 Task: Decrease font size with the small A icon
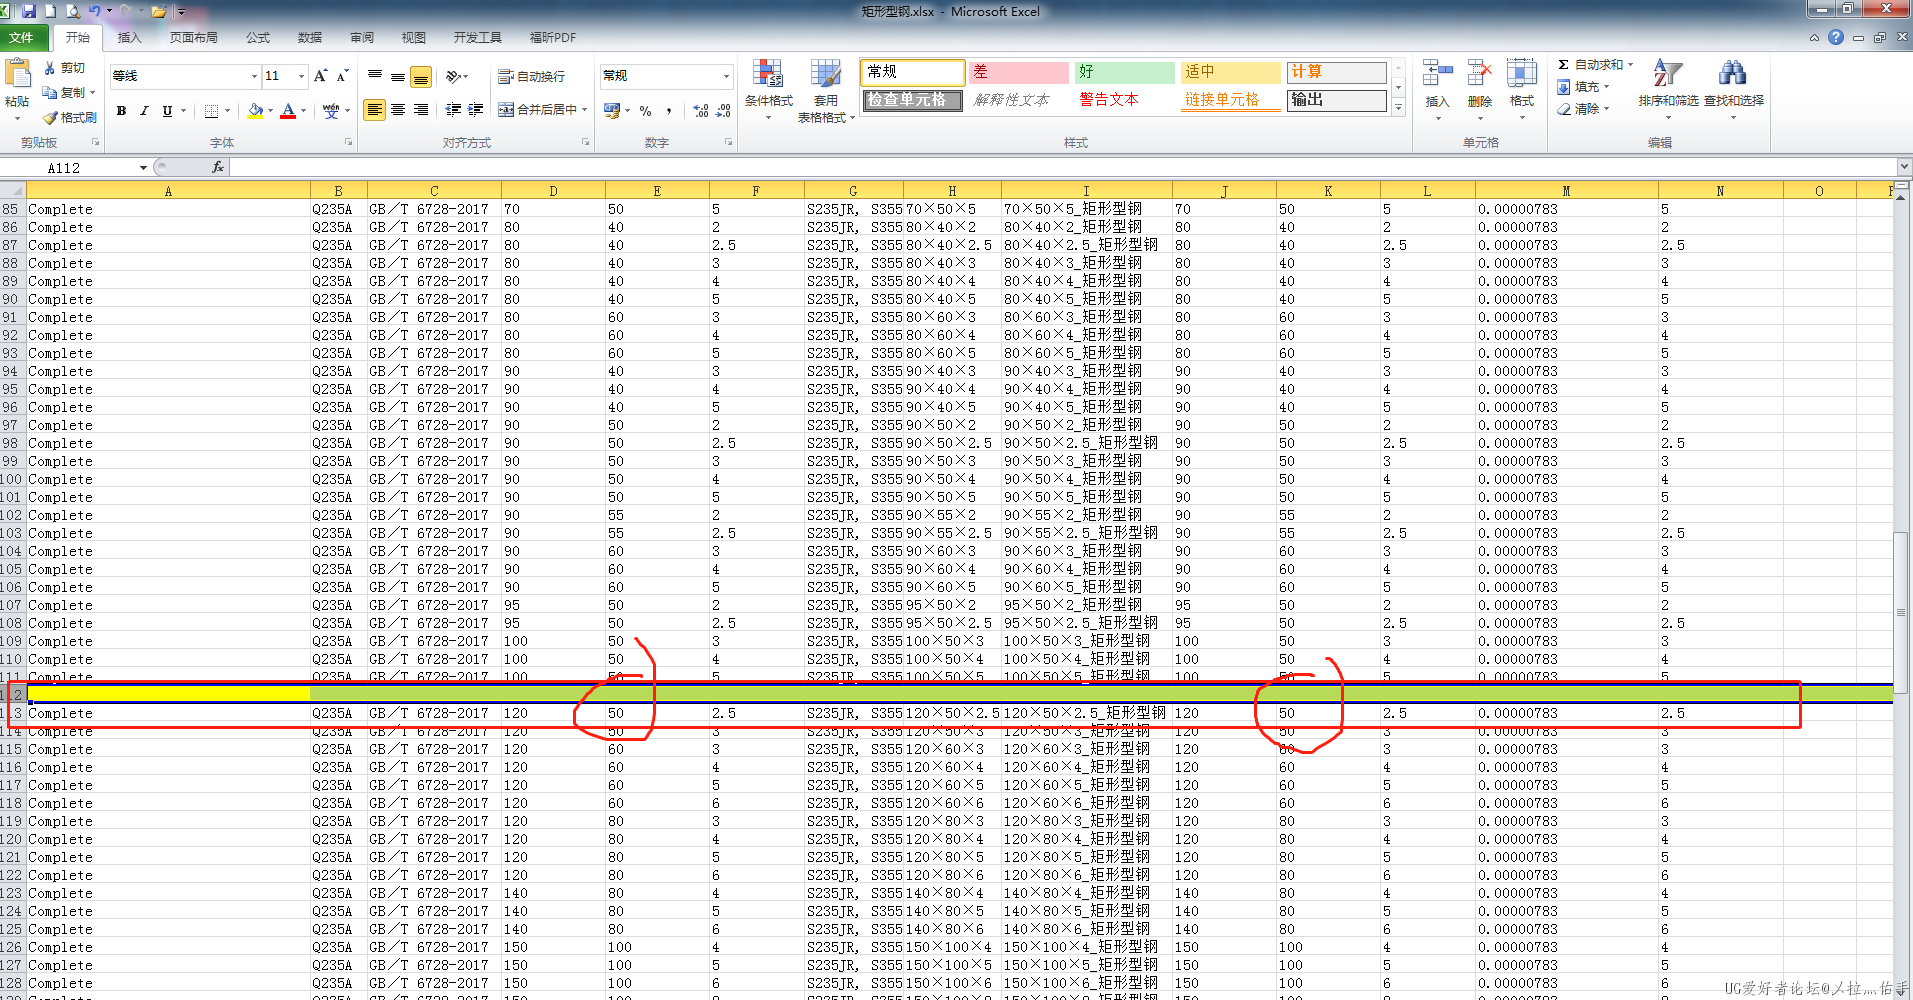pos(342,76)
